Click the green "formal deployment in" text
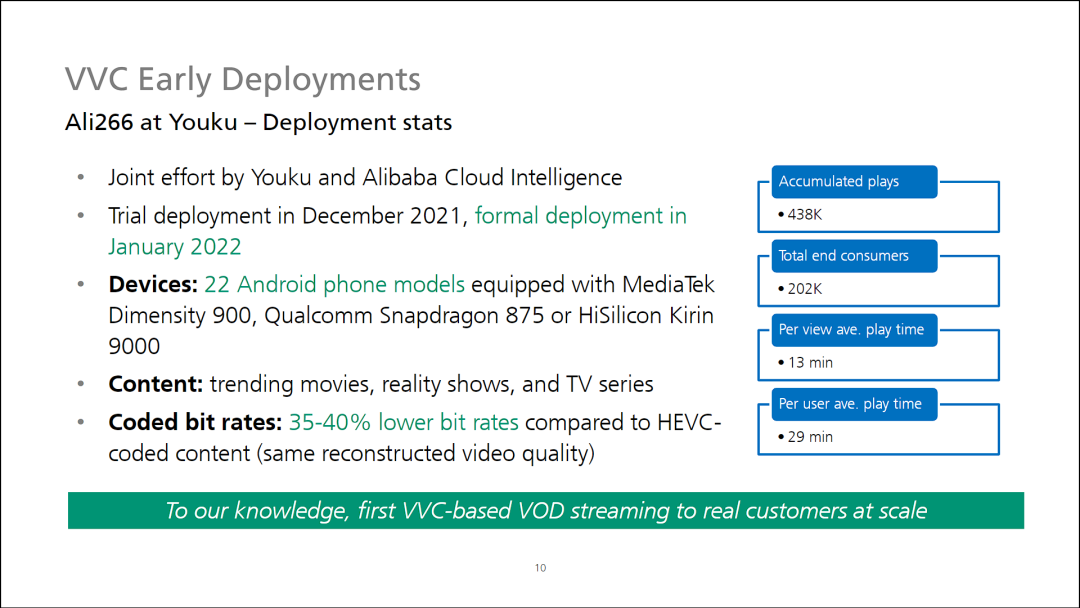This screenshot has height=608, width=1080. 580,216
